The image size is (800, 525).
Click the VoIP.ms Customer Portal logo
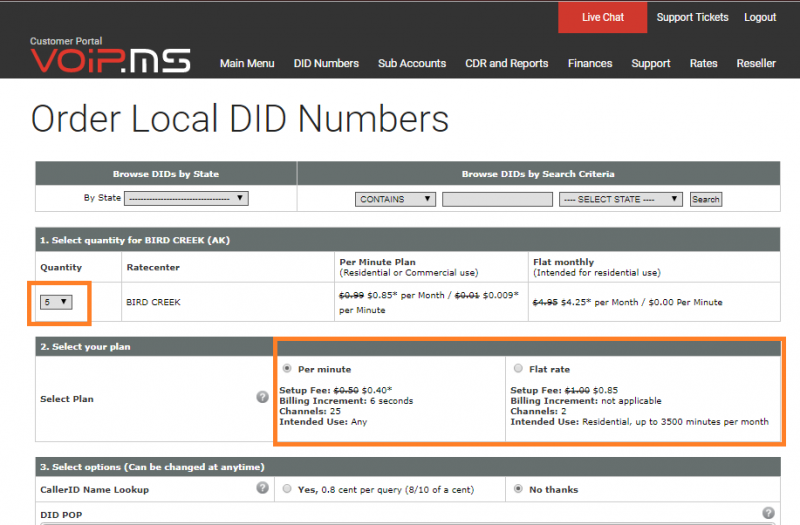[x=110, y=55]
